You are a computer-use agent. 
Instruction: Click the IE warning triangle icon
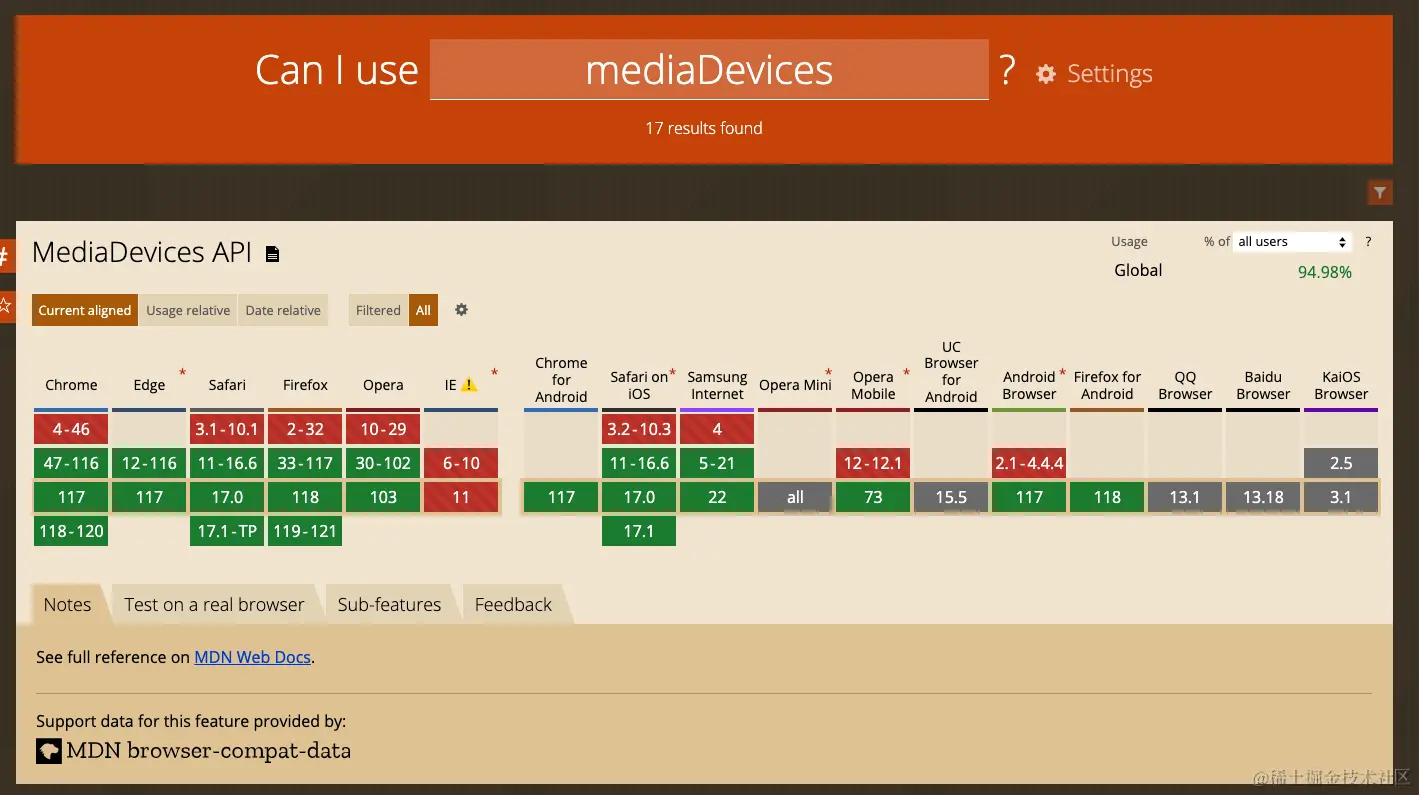click(469, 385)
